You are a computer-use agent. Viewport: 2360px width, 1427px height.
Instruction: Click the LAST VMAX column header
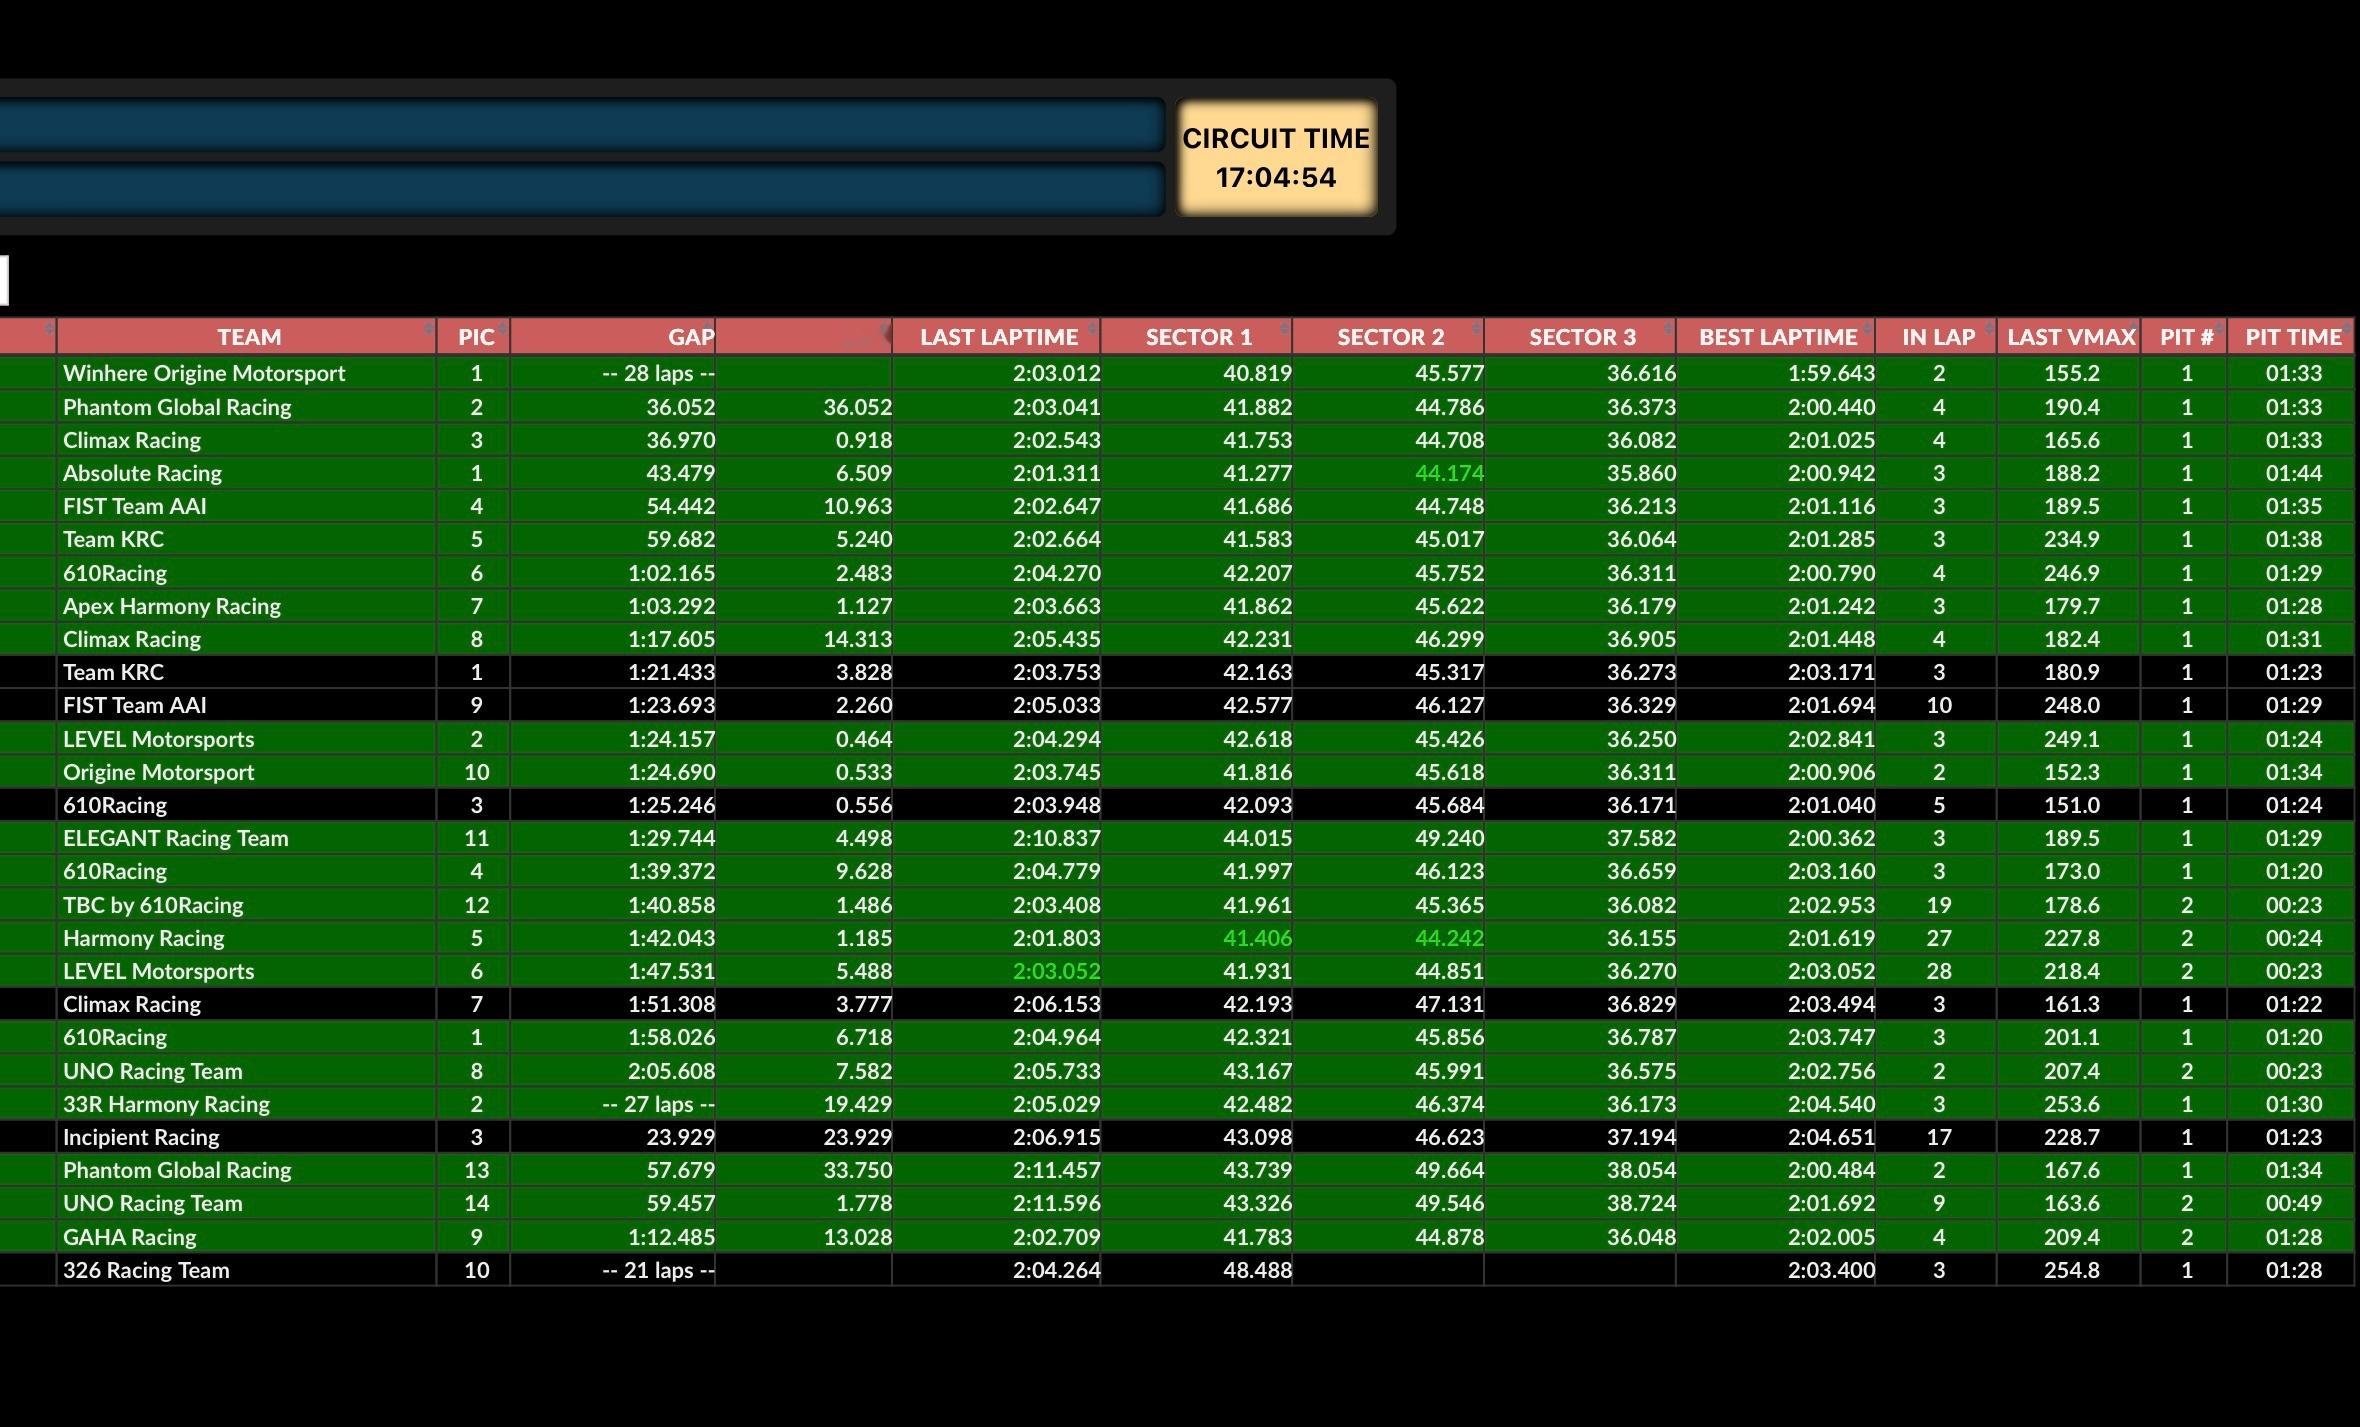[x=2070, y=337]
